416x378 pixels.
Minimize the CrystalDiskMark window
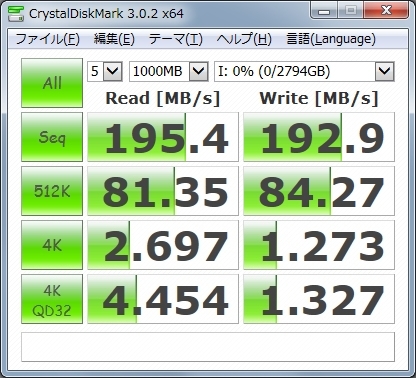(324, 11)
